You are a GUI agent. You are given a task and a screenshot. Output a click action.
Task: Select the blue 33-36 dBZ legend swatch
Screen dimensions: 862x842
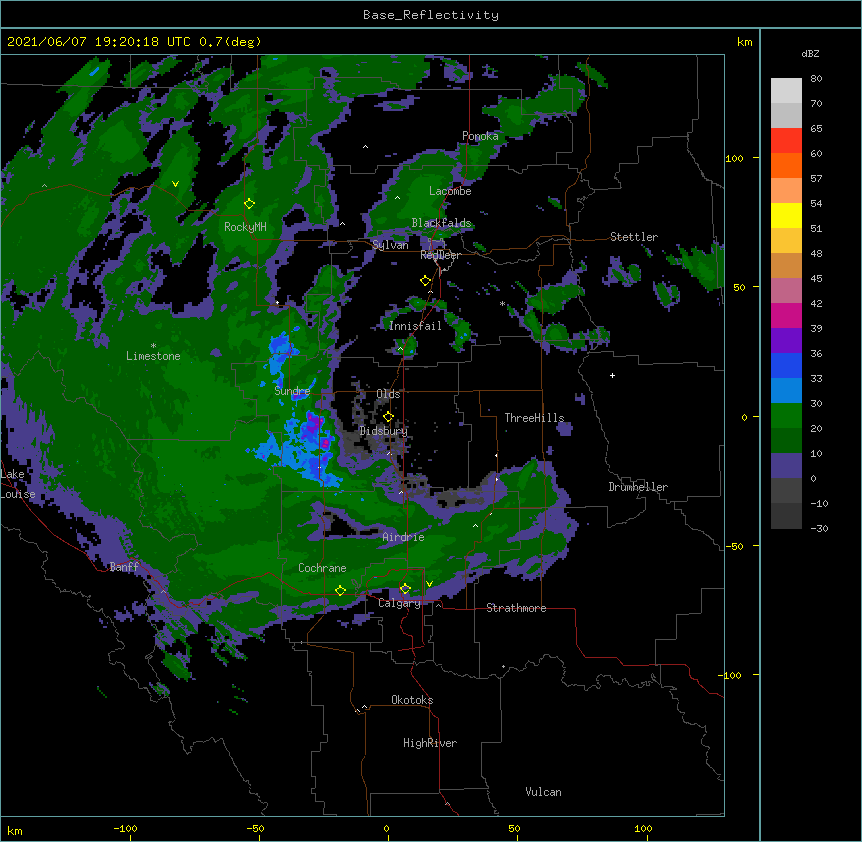786,365
